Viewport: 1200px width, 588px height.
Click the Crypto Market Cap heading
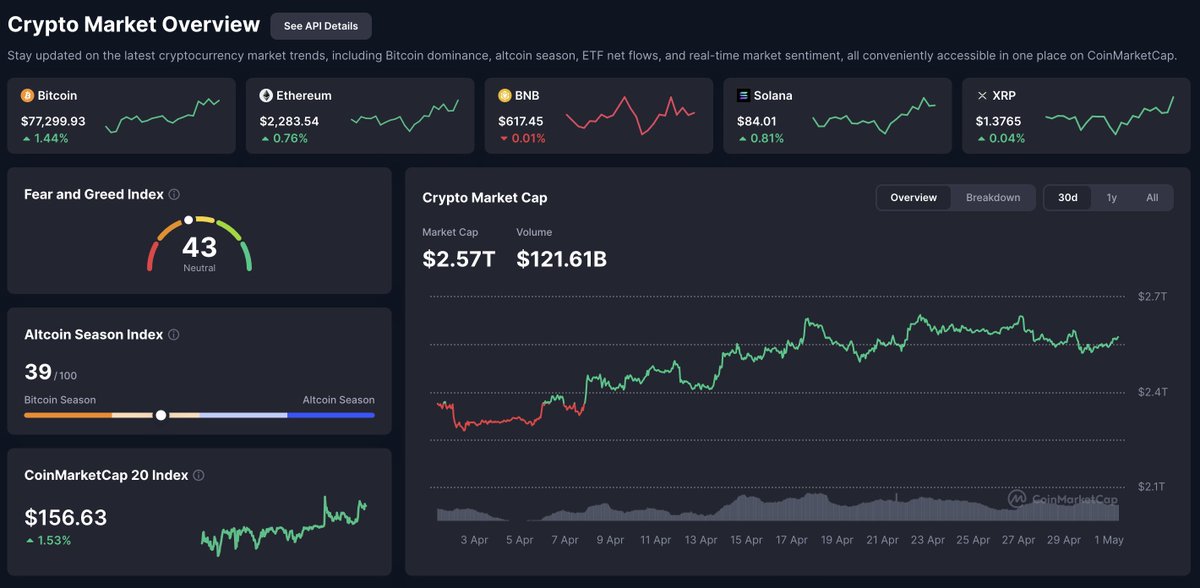pos(485,198)
